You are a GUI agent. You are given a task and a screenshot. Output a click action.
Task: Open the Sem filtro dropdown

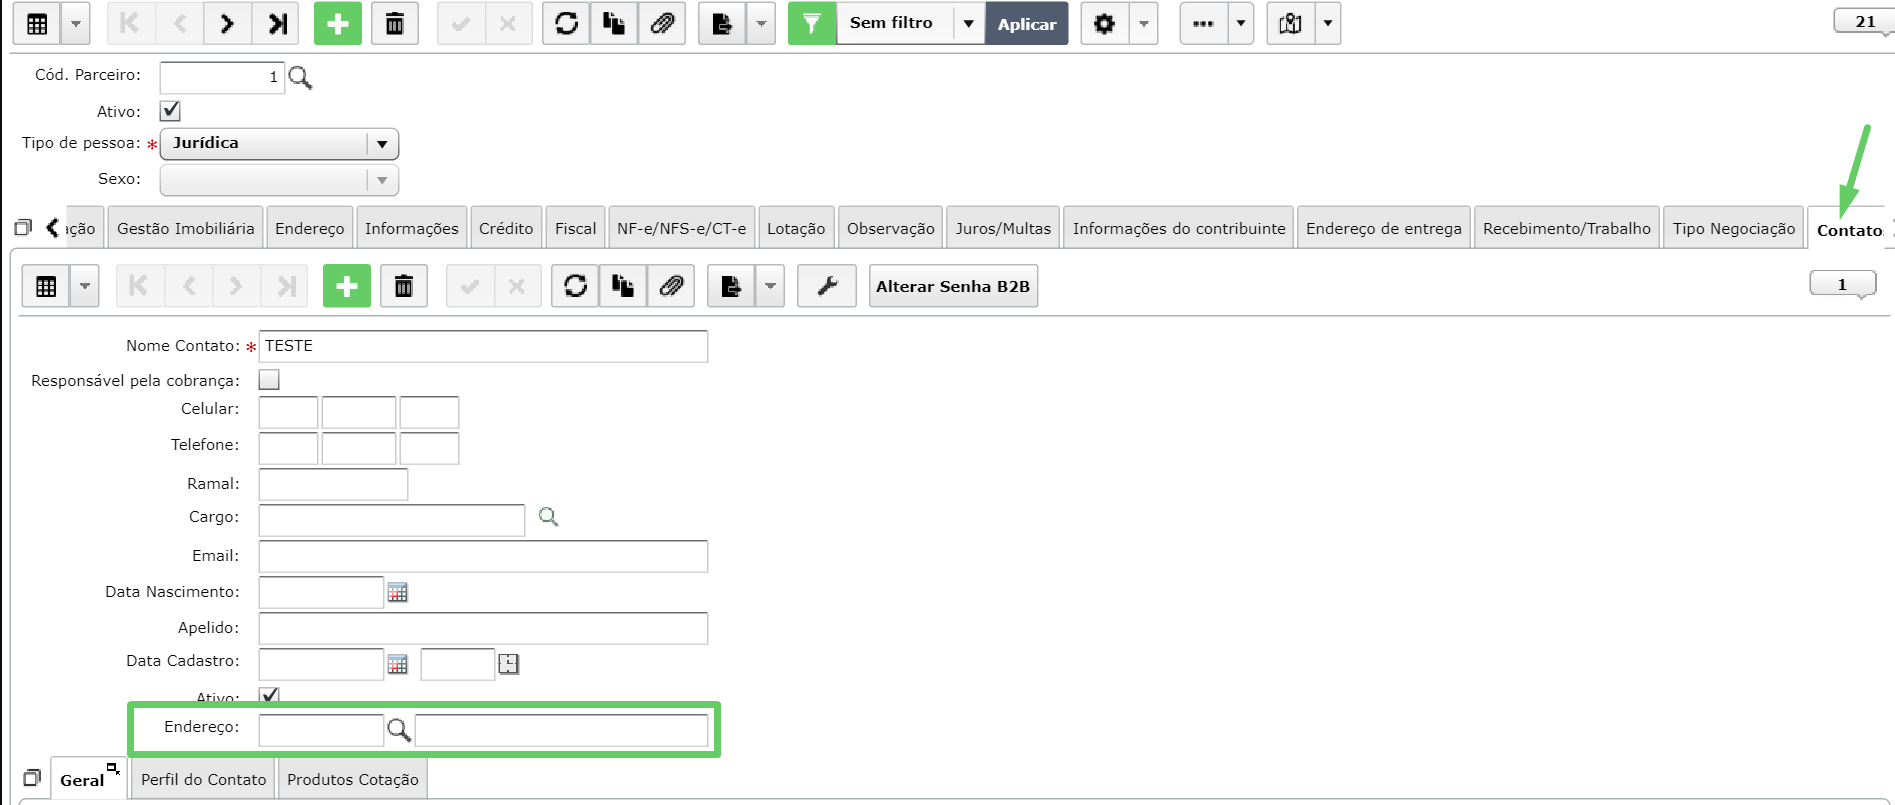[968, 23]
